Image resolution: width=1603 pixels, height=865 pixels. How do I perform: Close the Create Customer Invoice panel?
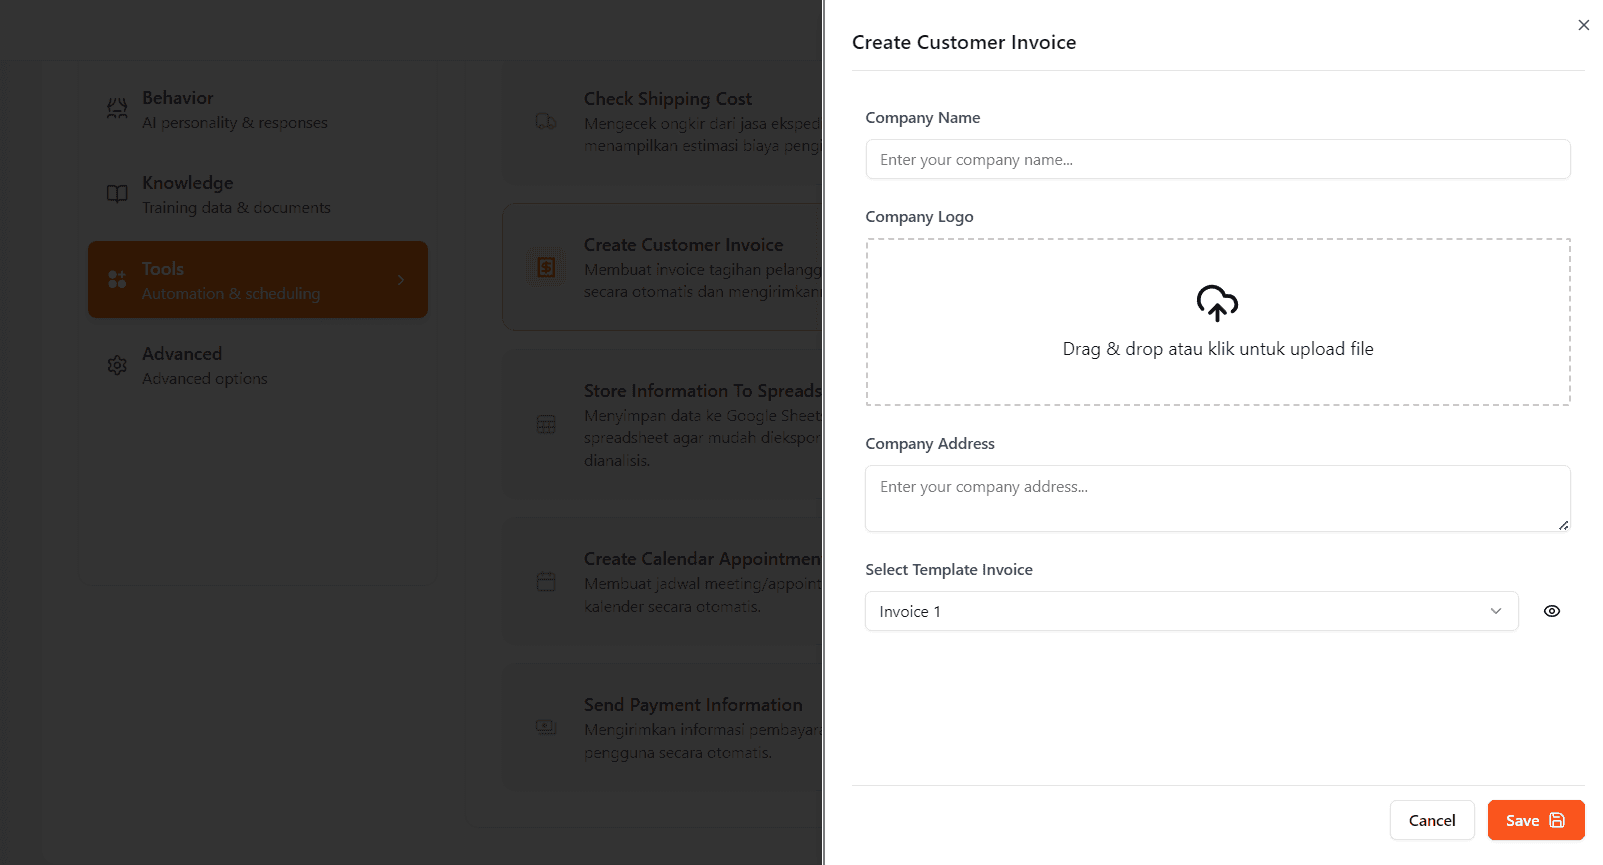tap(1583, 25)
